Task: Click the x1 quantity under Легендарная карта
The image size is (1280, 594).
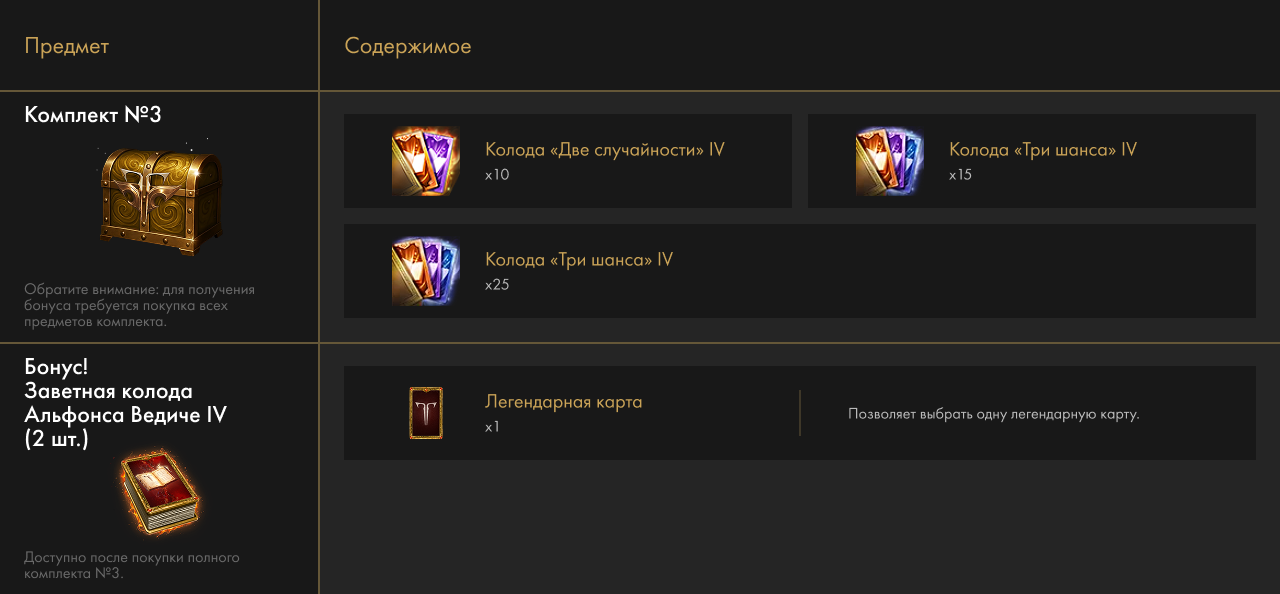Action: tap(492, 427)
